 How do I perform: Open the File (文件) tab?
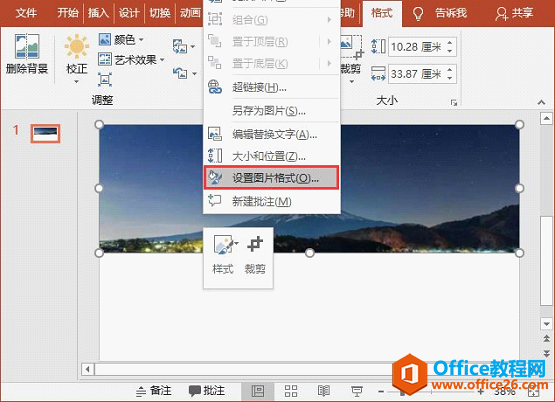[x=26, y=13]
